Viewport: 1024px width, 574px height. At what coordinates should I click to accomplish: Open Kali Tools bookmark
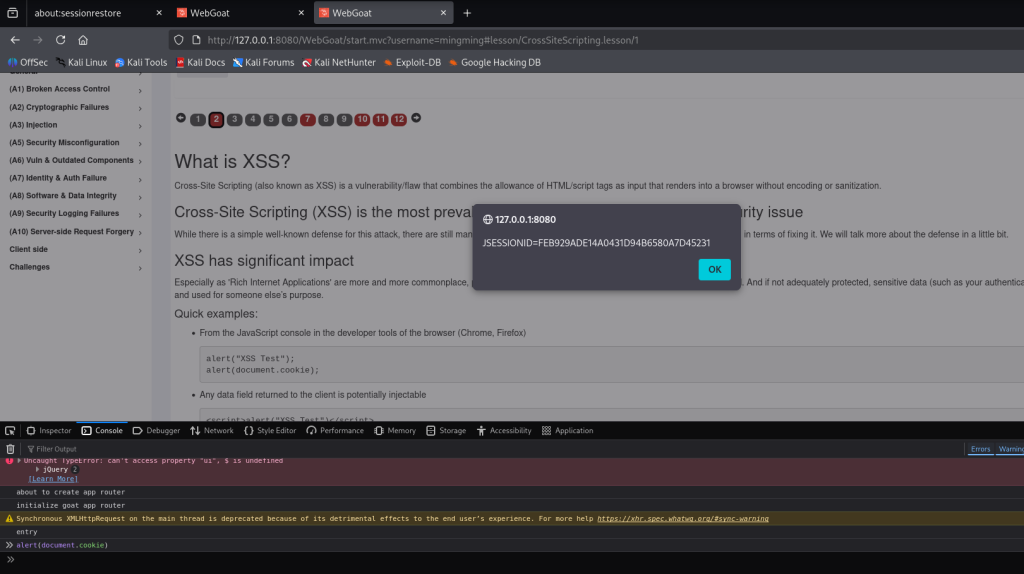tap(141, 63)
